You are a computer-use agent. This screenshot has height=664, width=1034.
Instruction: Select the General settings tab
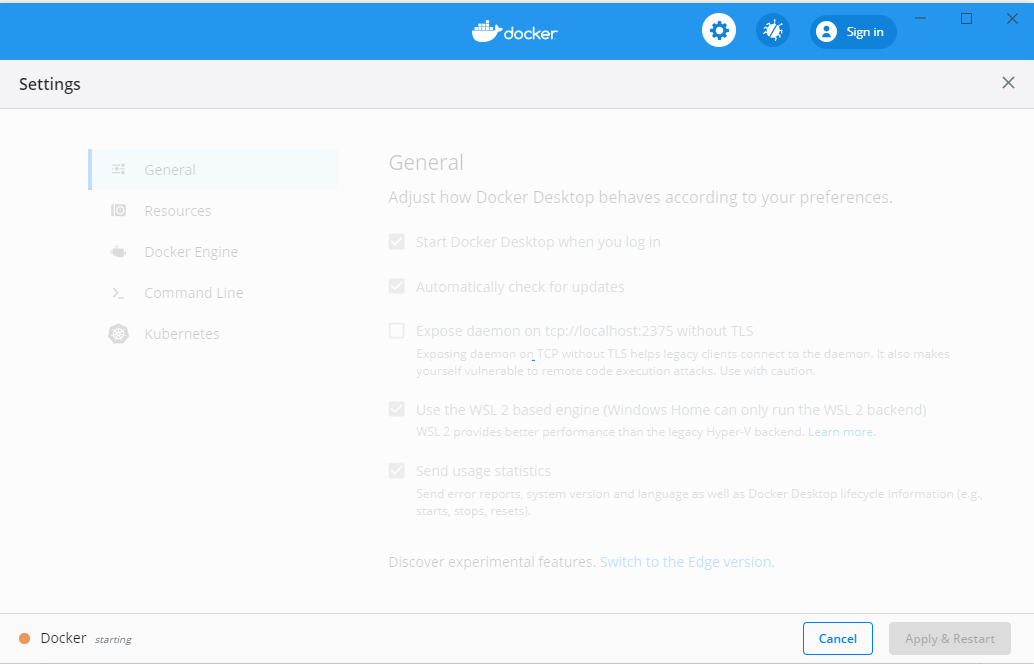click(213, 169)
